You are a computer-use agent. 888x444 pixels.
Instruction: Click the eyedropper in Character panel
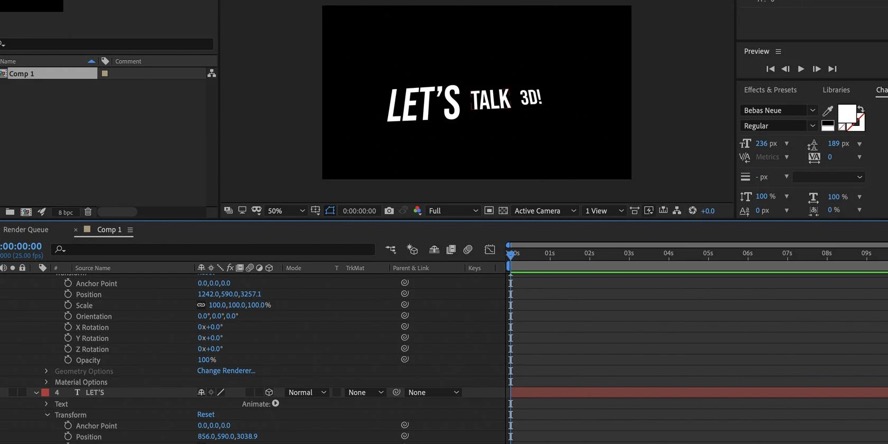(828, 111)
